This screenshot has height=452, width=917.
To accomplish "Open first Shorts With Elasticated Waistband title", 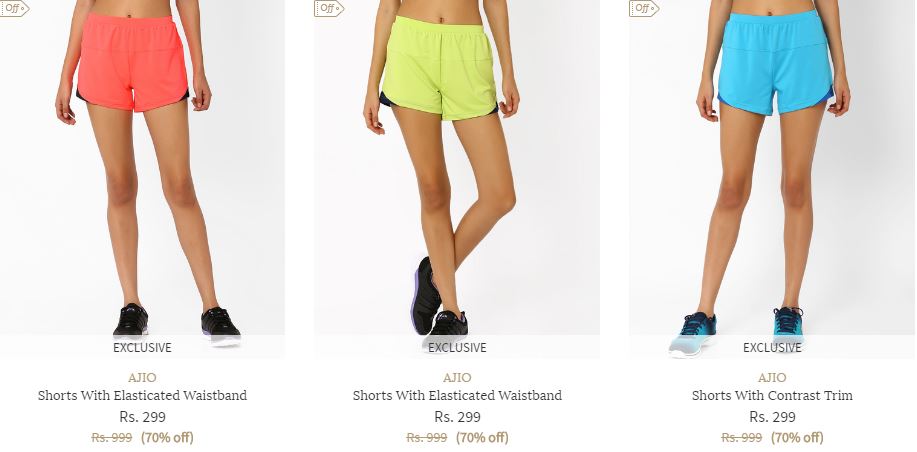I will pyautogui.click(x=142, y=395).
